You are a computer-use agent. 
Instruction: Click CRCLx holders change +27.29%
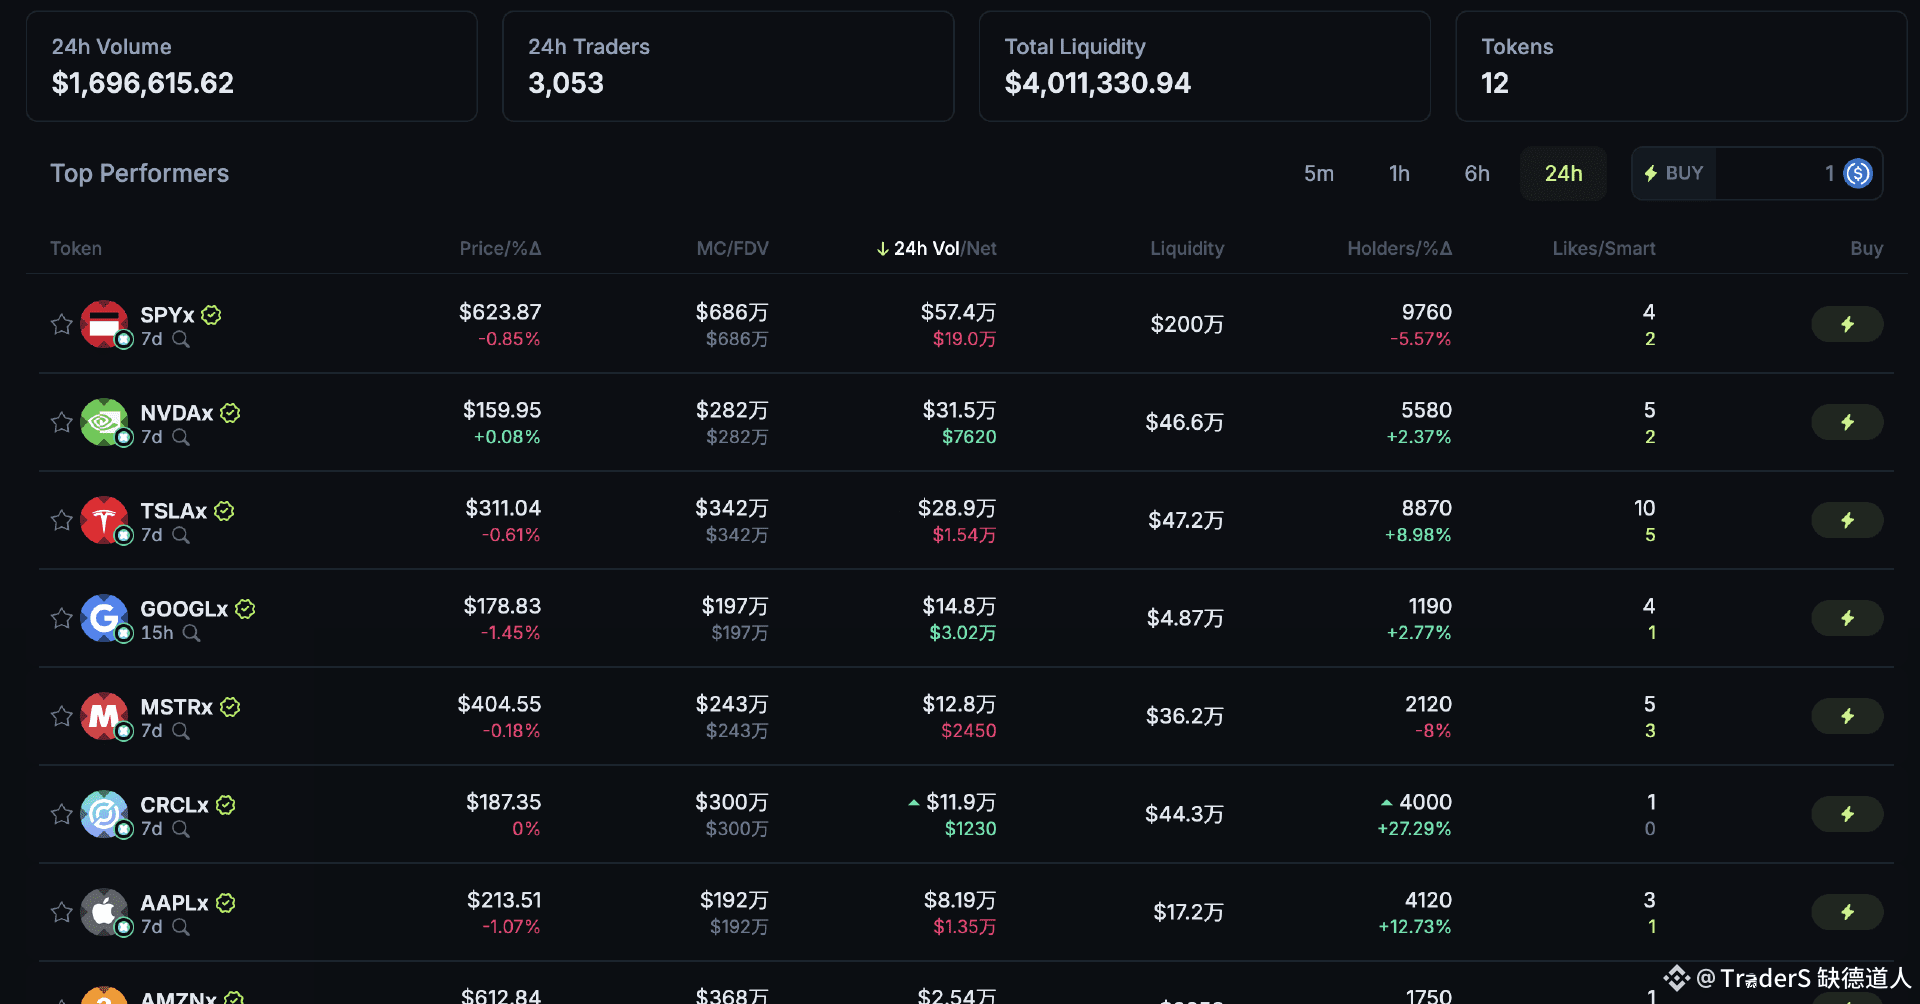click(x=1414, y=829)
